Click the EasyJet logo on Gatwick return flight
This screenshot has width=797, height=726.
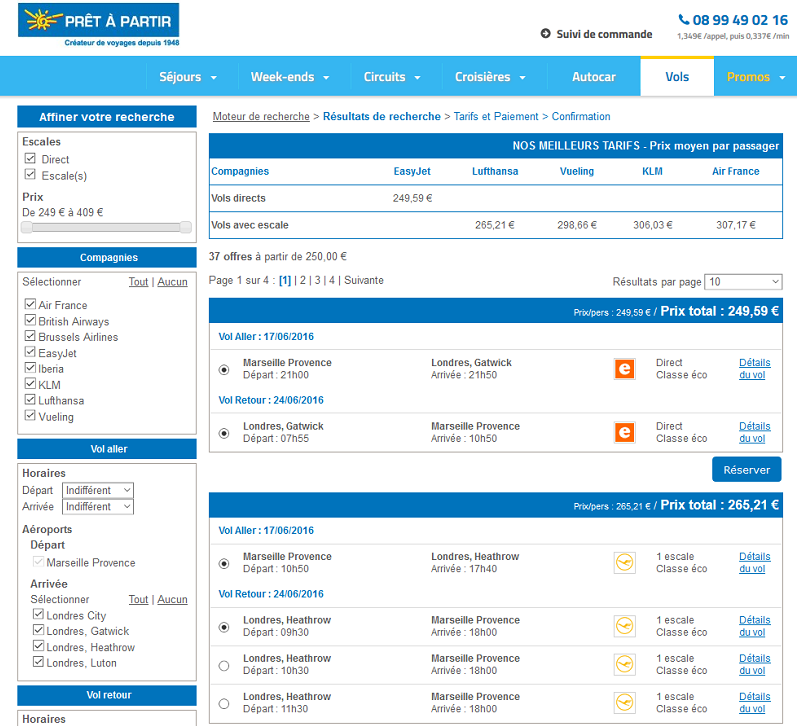pyautogui.click(x=624, y=432)
